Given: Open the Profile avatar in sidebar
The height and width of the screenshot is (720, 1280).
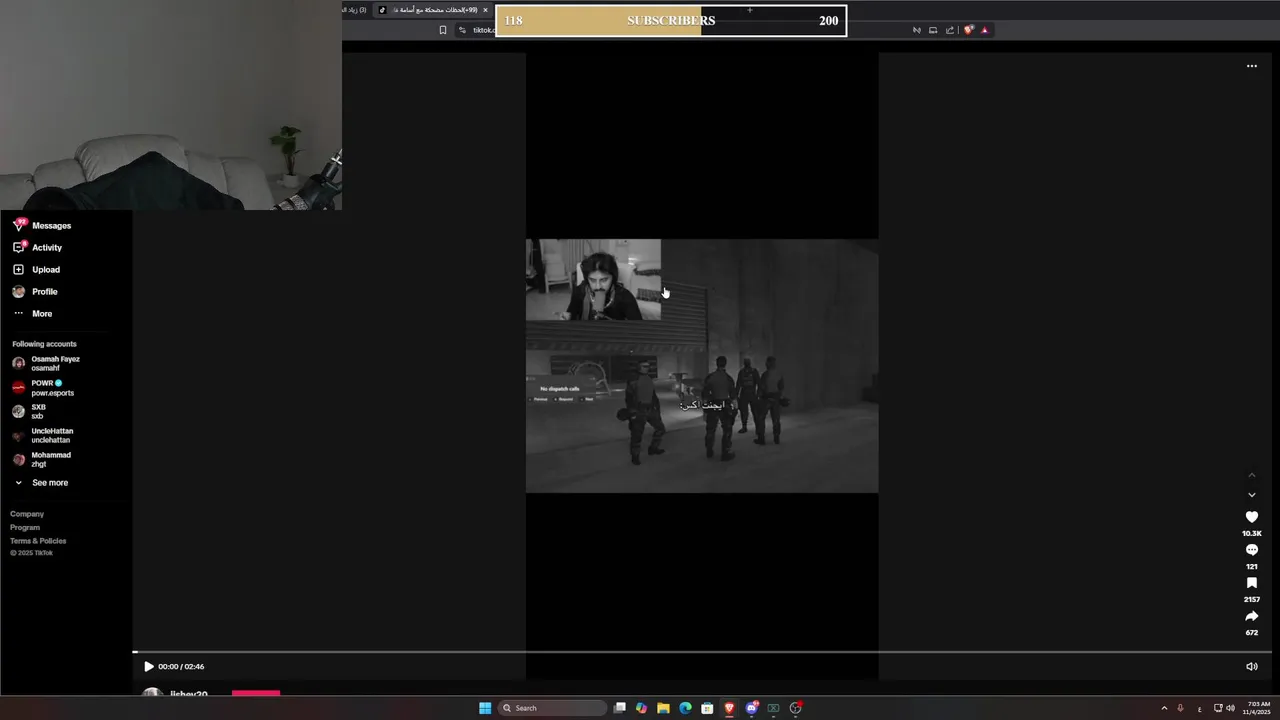Looking at the screenshot, I should 18,291.
